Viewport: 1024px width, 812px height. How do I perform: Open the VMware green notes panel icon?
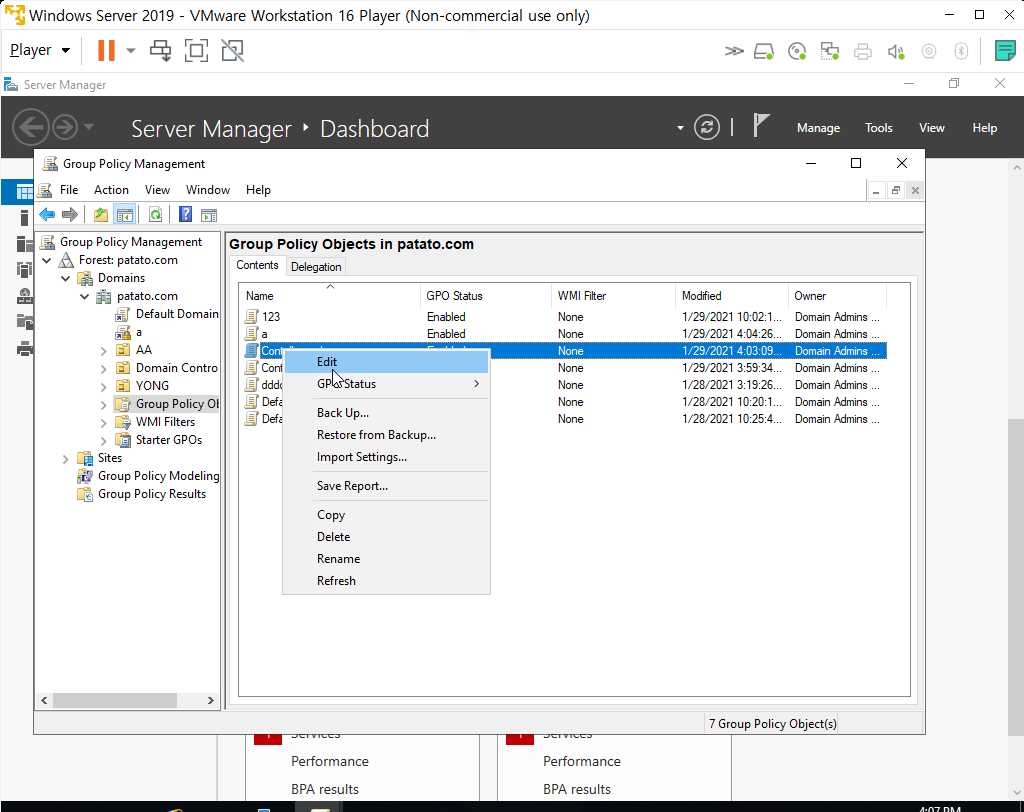(1005, 50)
